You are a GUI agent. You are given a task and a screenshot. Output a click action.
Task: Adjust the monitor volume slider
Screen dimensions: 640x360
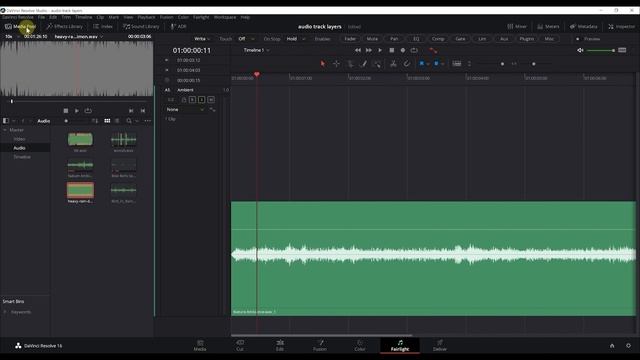pos(600,50)
